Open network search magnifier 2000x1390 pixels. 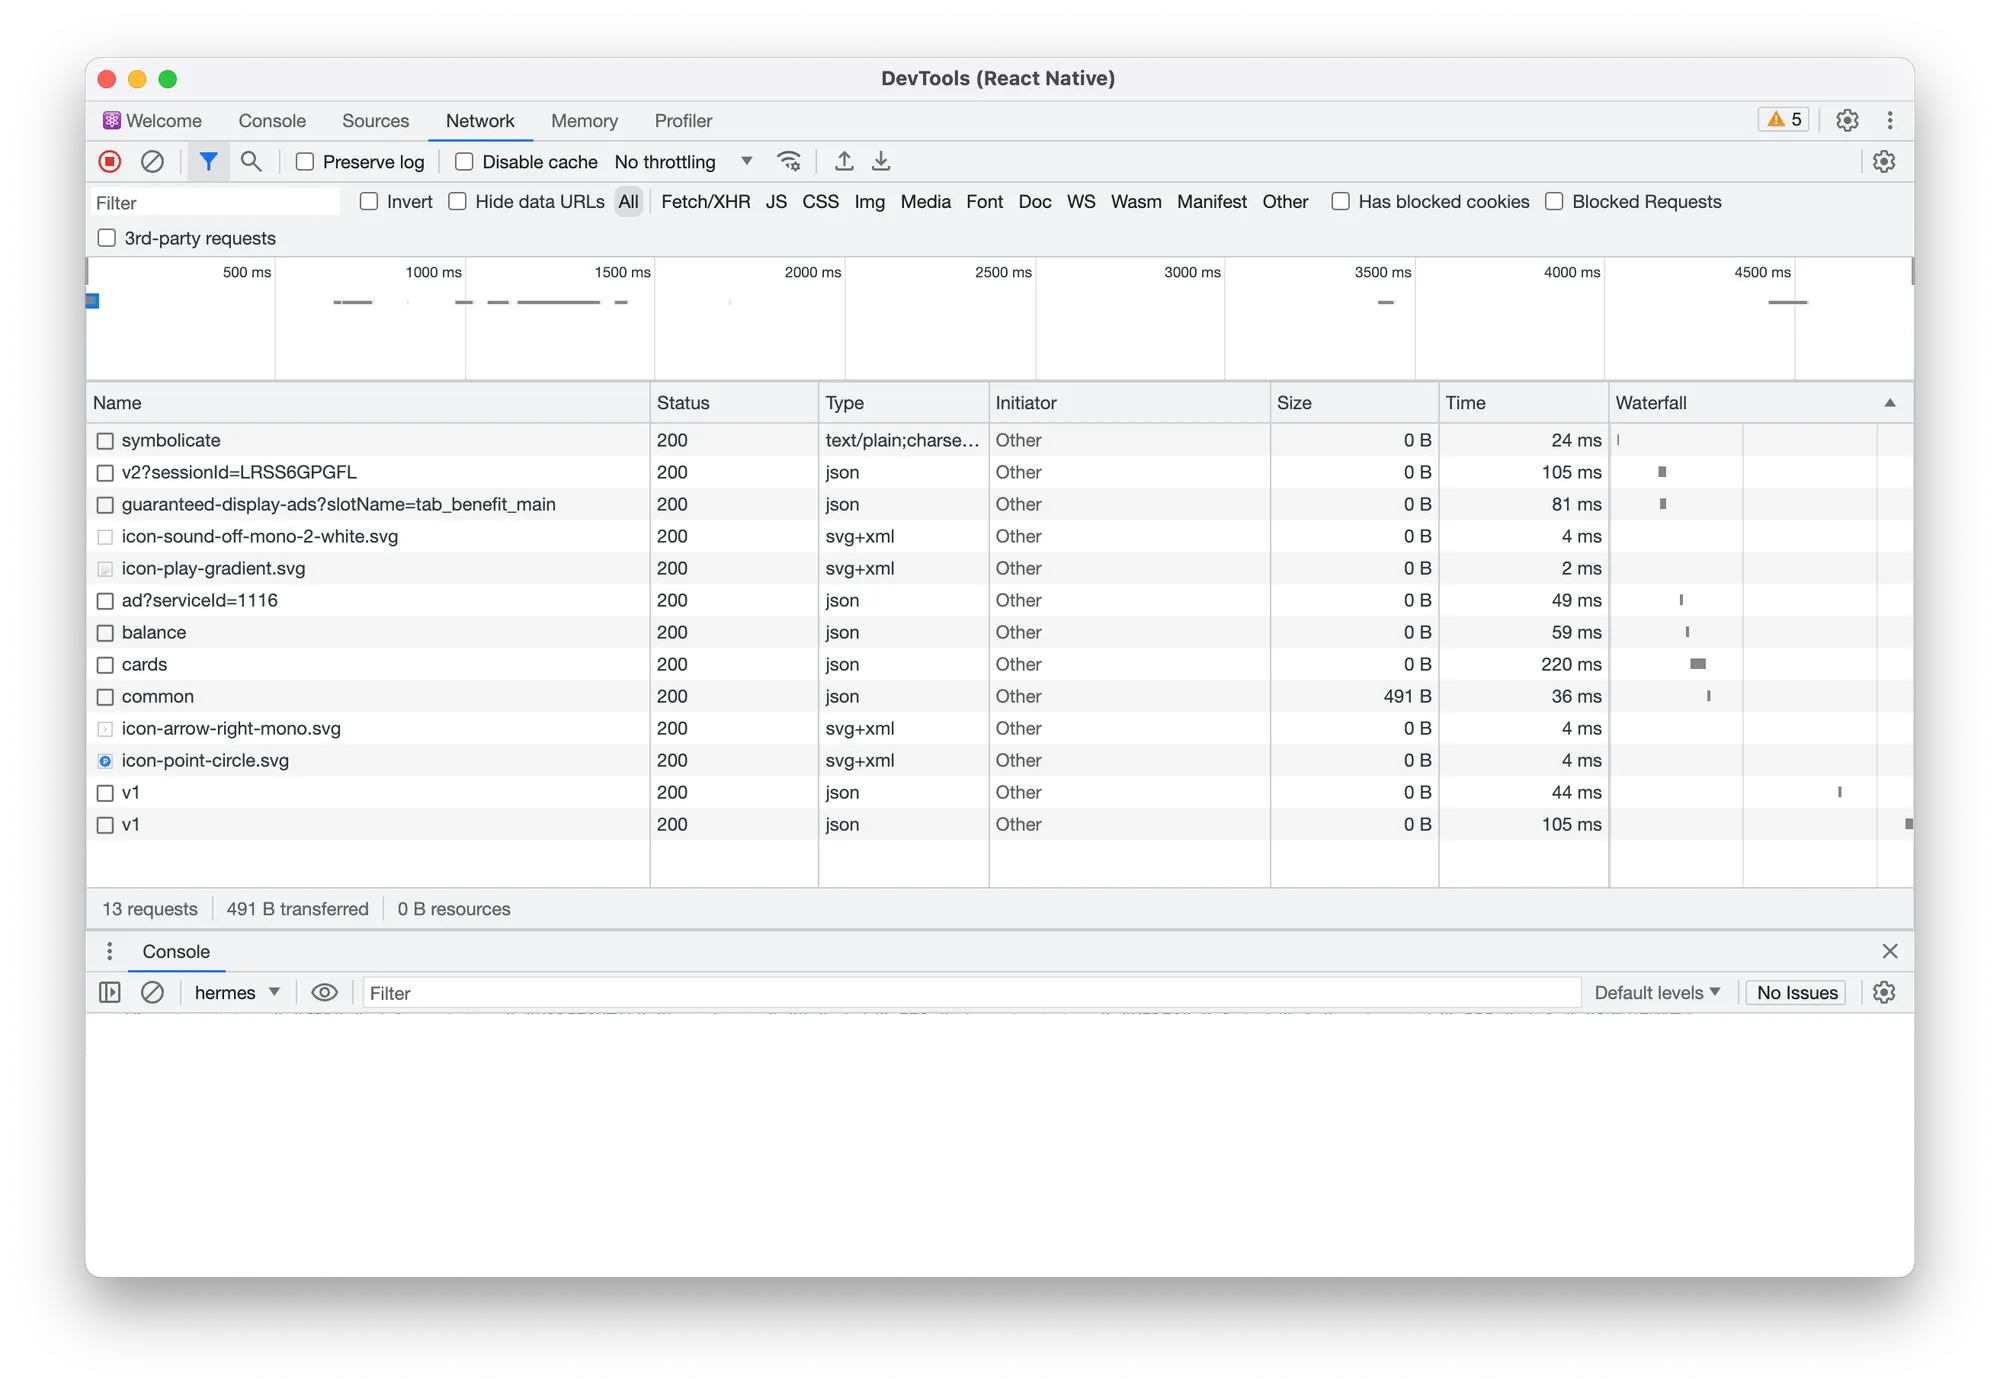pos(251,161)
